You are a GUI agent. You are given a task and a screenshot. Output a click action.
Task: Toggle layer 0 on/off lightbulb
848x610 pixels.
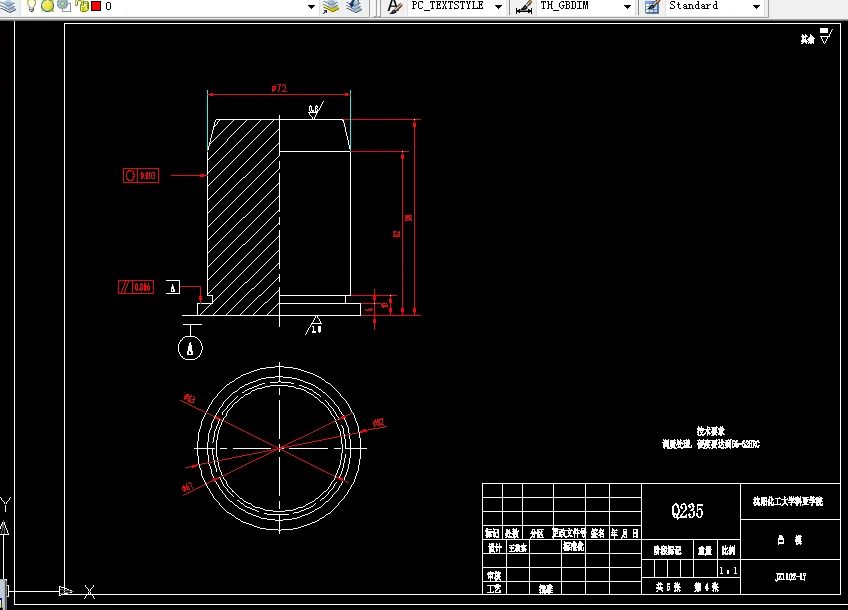[x=31, y=6]
